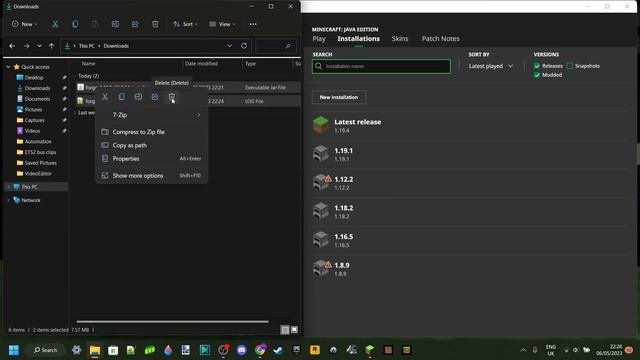Click the Share icon in context menu
The height and width of the screenshot is (360, 640).
coord(155,97)
